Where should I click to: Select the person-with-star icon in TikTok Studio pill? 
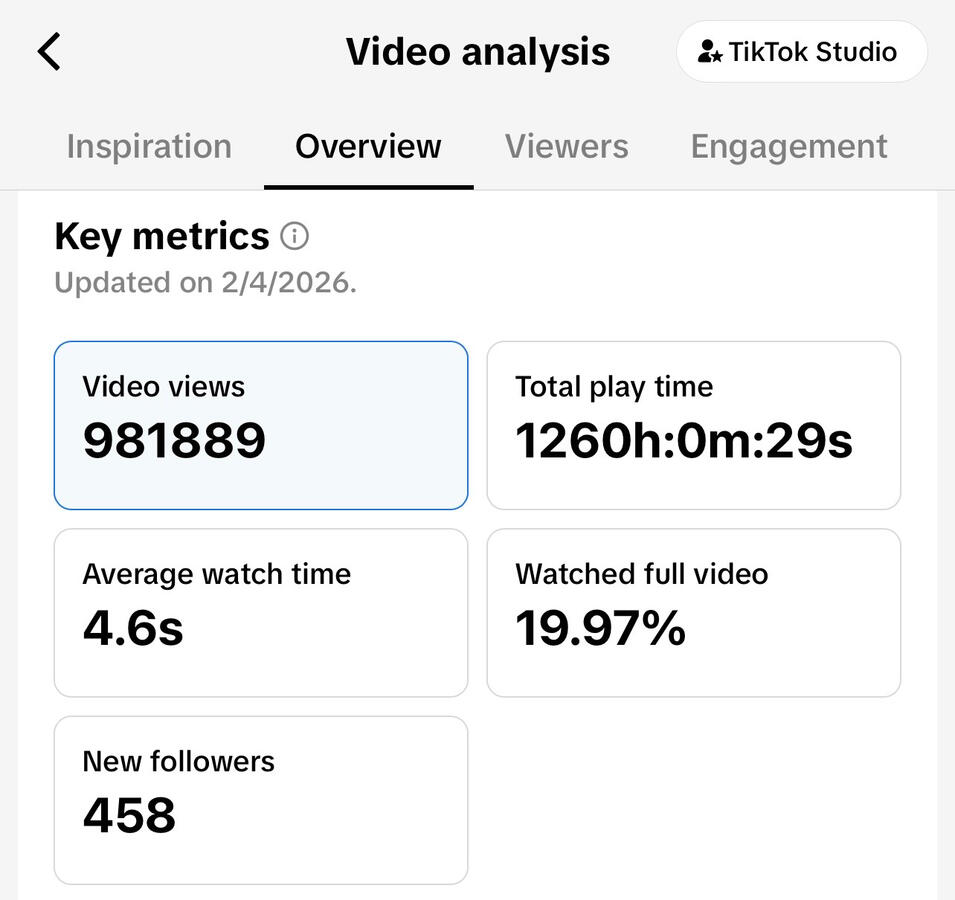(x=710, y=51)
